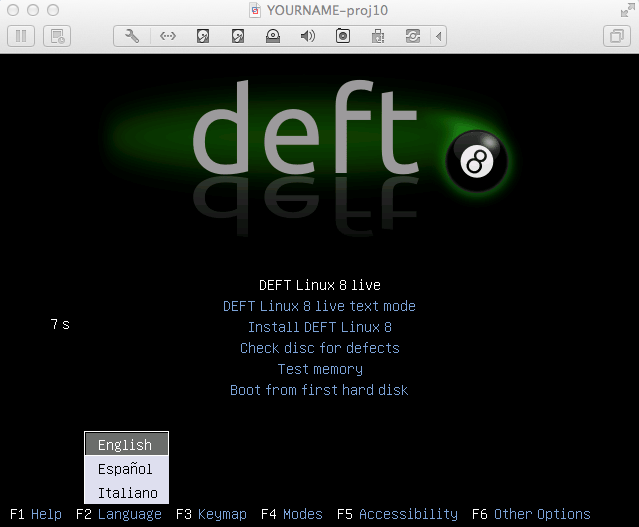Click the CD/DVD drive icon

pos(273,36)
